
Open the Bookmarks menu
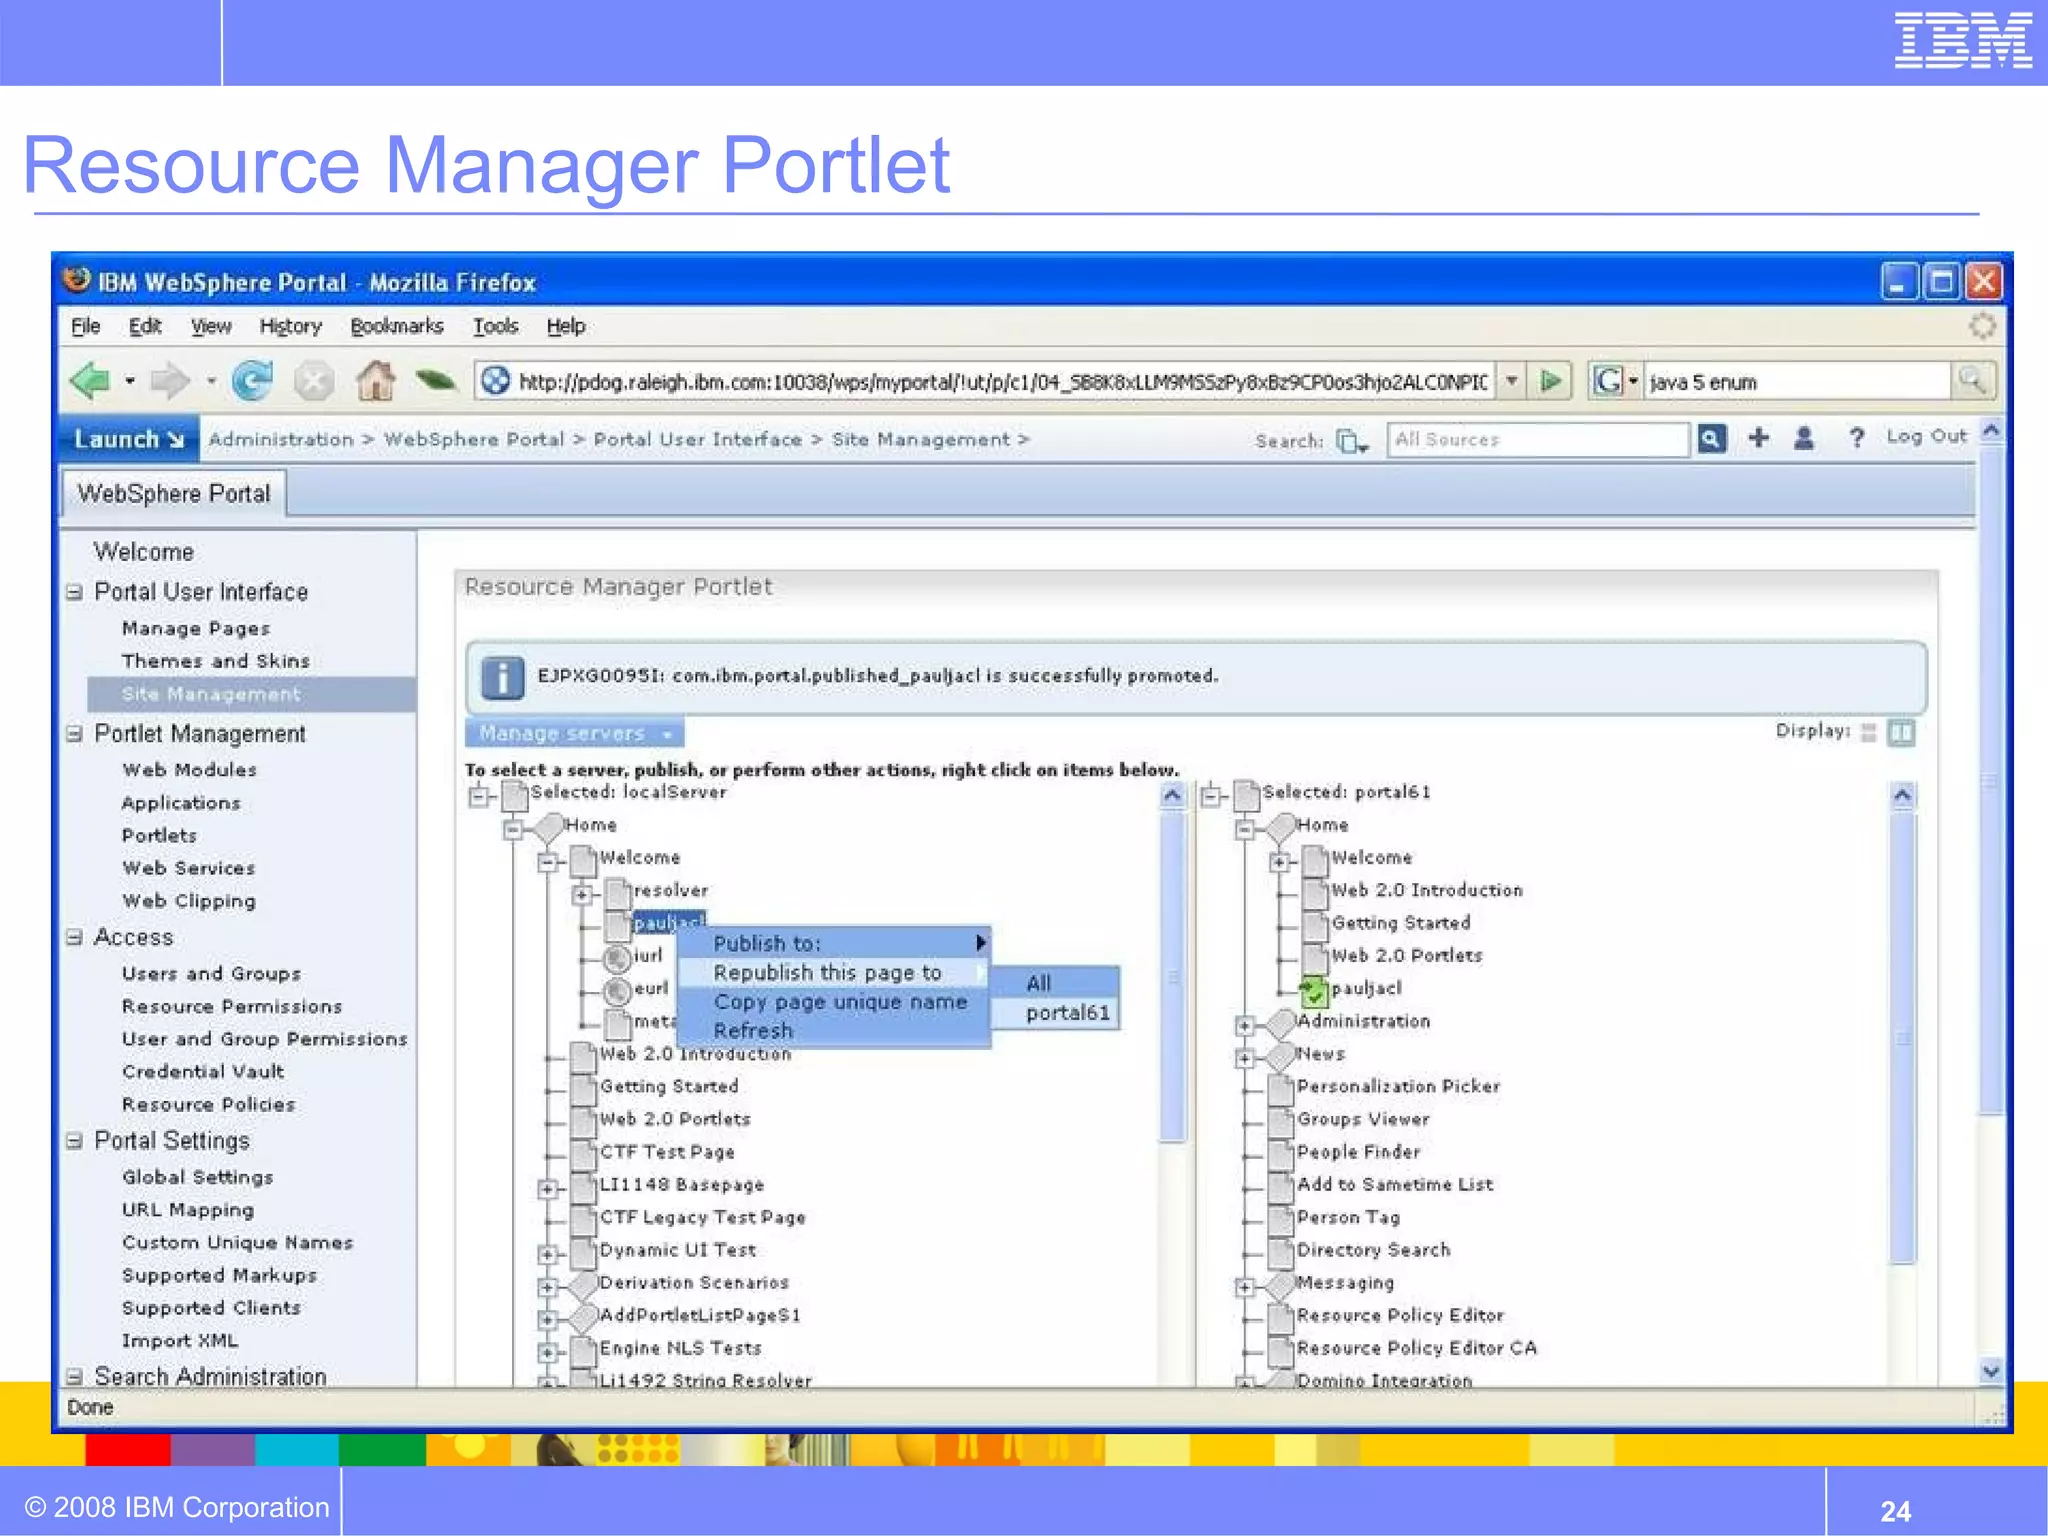tap(397, 326)
